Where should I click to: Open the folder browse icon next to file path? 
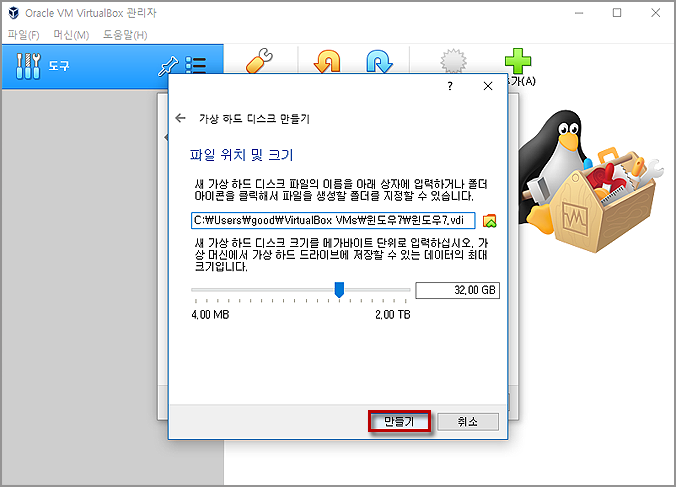(489, 221)
